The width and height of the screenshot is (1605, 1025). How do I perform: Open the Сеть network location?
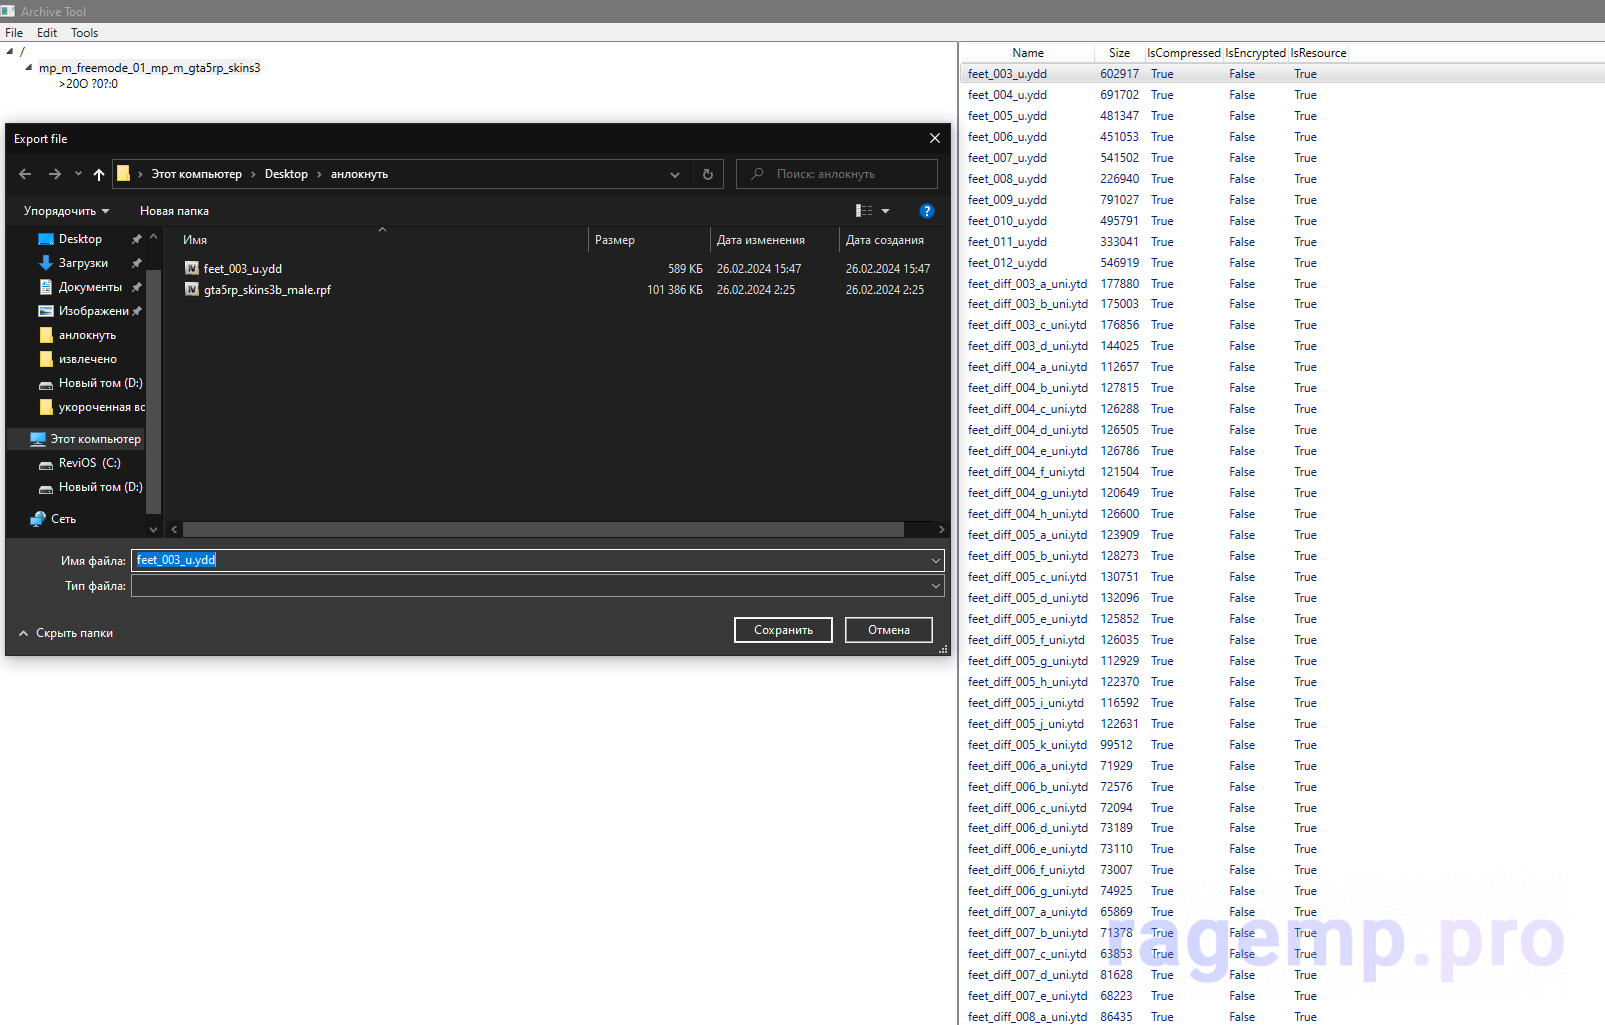[x=63, y=519]
